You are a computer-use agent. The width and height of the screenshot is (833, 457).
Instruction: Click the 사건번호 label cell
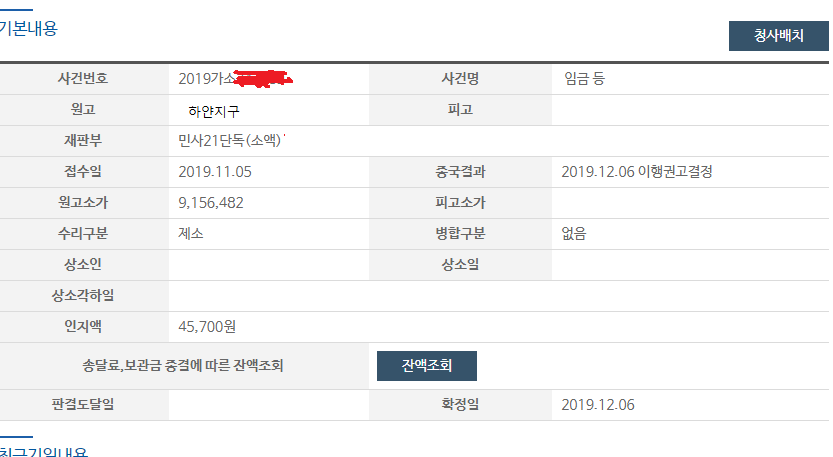point(84,78)
